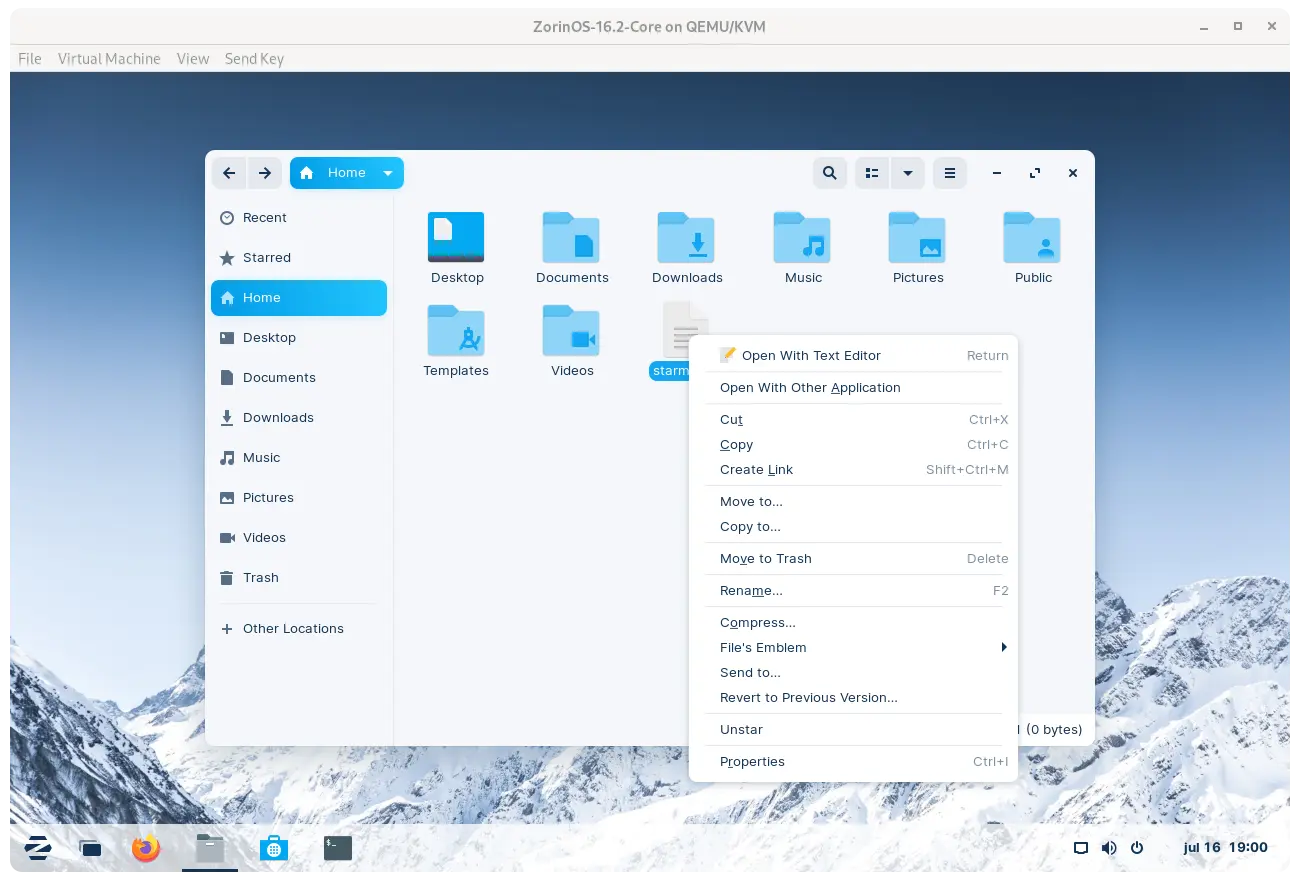The height and width of the screenshot is (882, 1300).
Task: Choose Create Link from context menu
Action: (x=854, y=470)
